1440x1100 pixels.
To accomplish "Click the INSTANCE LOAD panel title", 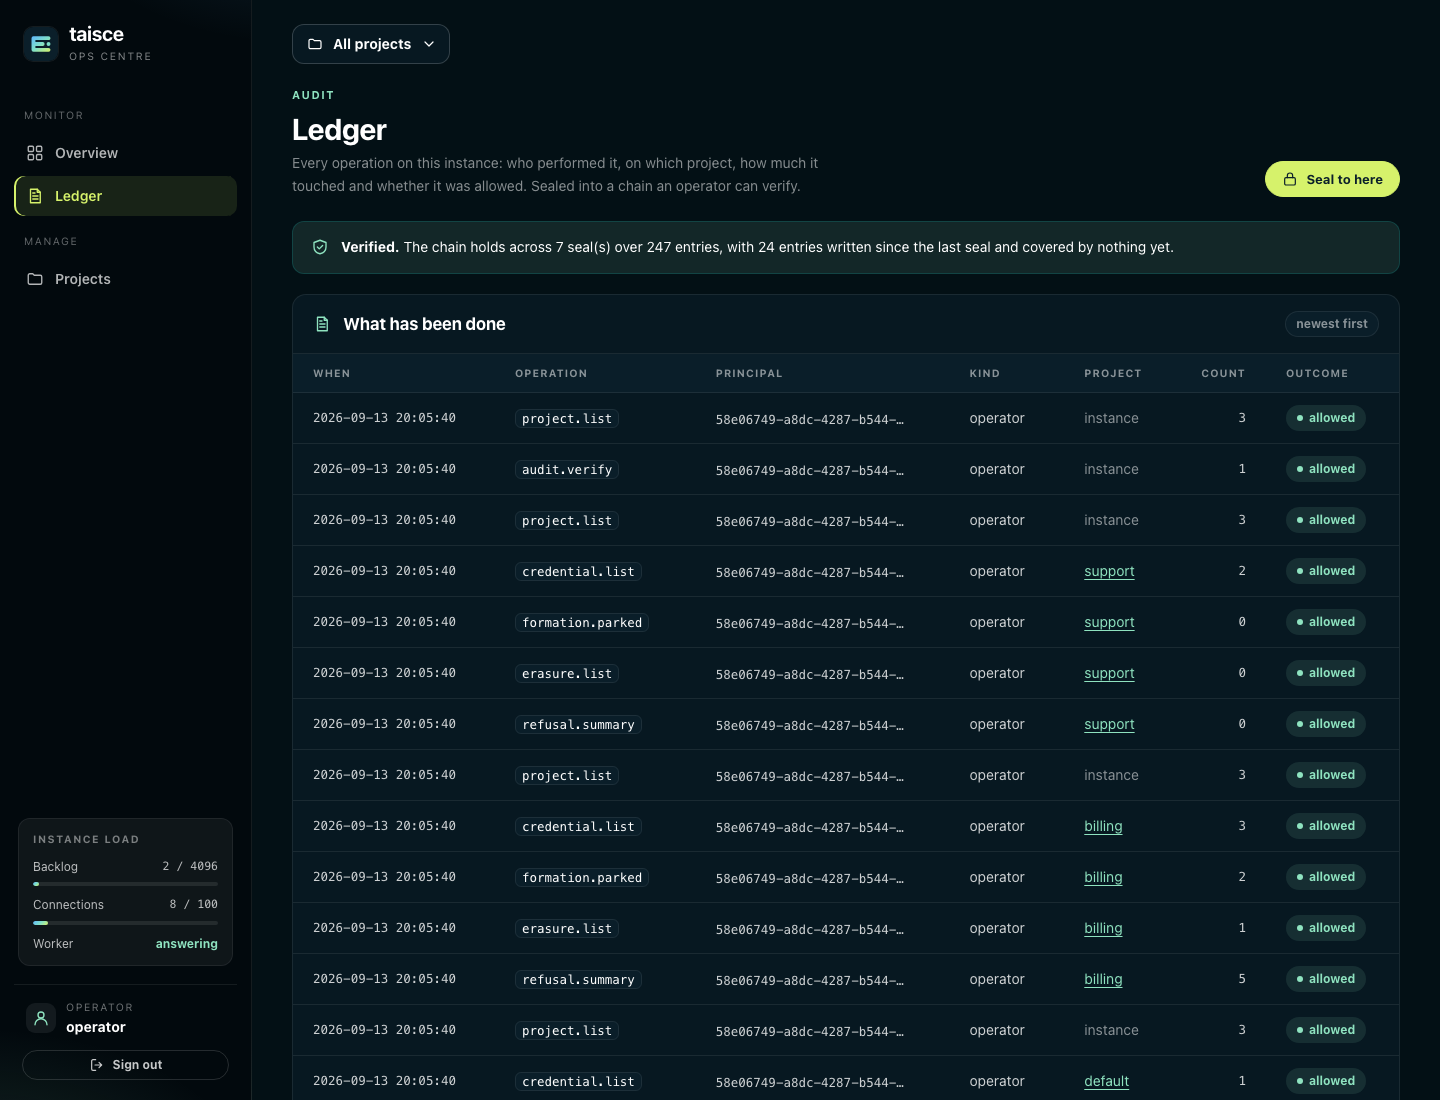I will pos(86,840).
